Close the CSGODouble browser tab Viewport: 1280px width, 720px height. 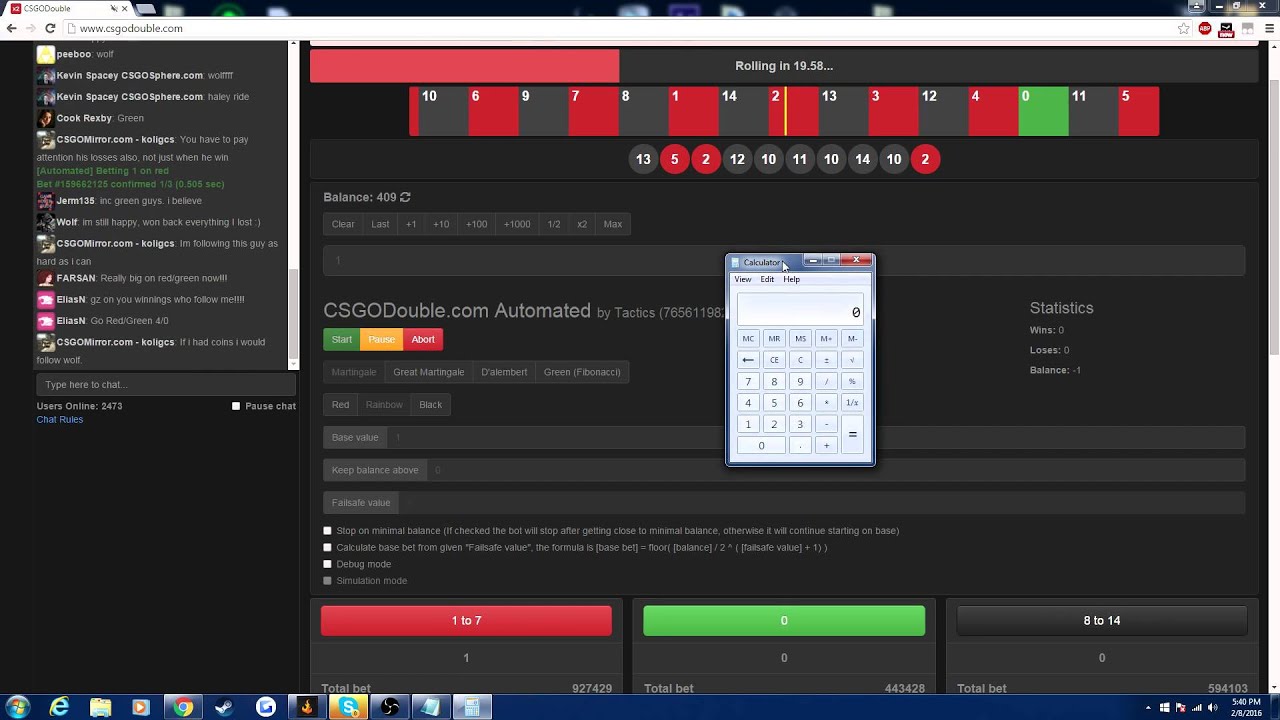pos(124,8)
